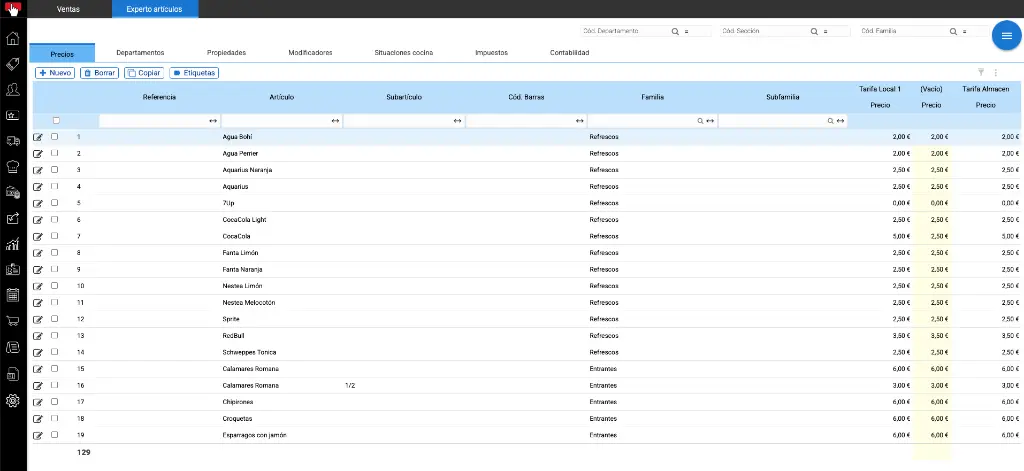The image size is (1024, 471).
Task: Check the box for Schweppes Tonica
Action: (54, 352)
